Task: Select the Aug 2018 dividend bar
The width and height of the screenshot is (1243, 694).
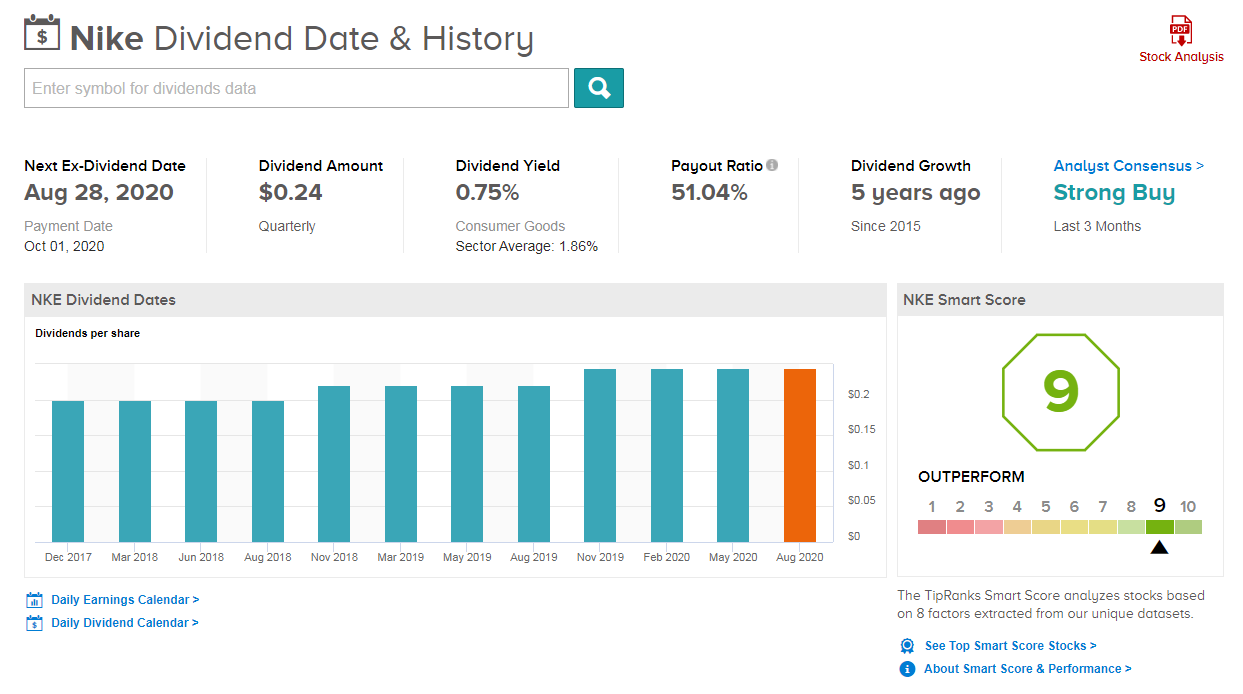Action: (268, 472)
